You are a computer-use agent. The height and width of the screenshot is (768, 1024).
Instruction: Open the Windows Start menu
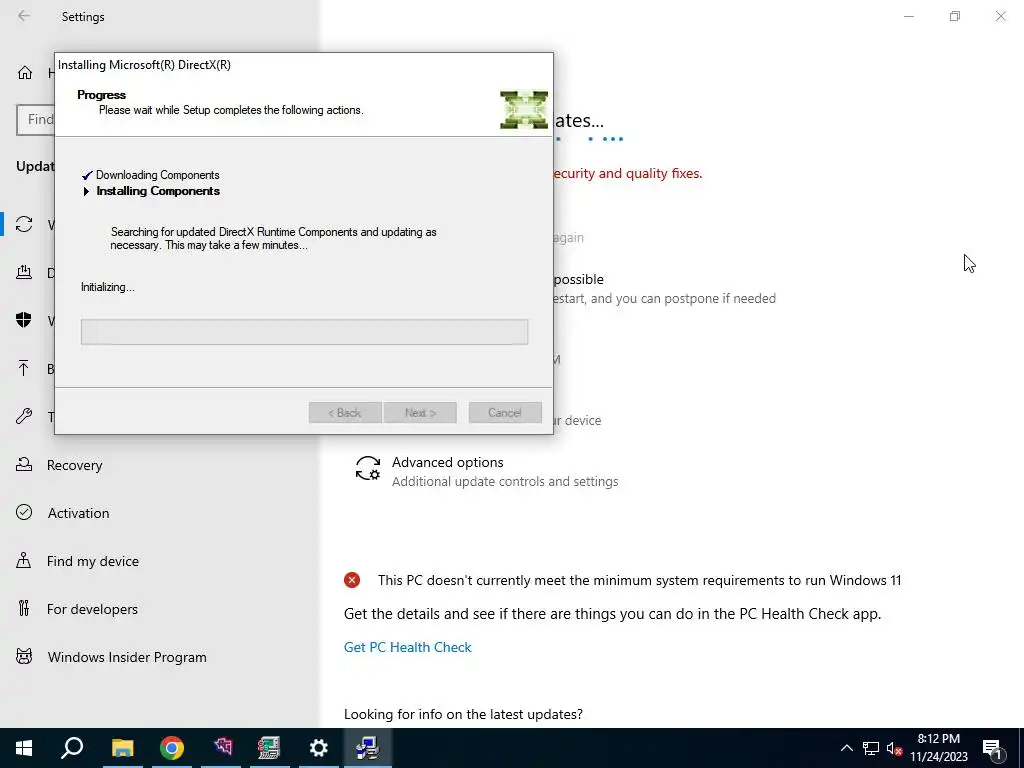[24, 748]
